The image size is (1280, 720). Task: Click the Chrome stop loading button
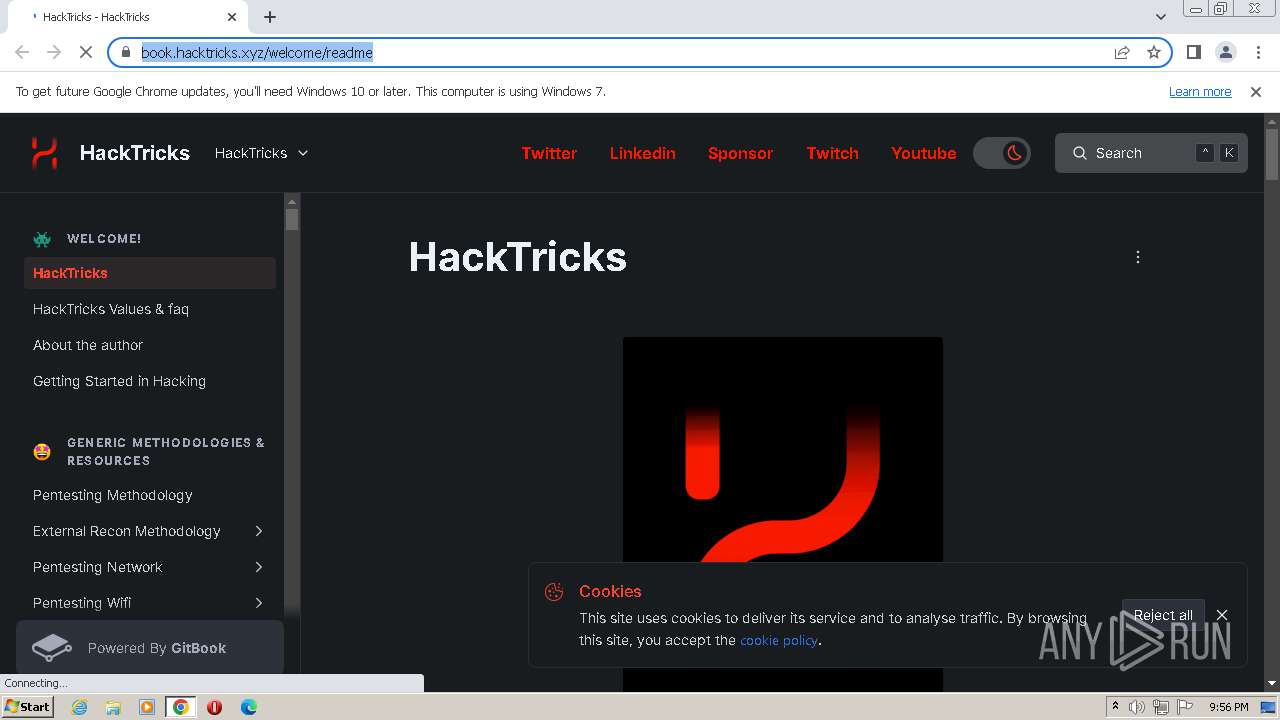tap(86, 52)
